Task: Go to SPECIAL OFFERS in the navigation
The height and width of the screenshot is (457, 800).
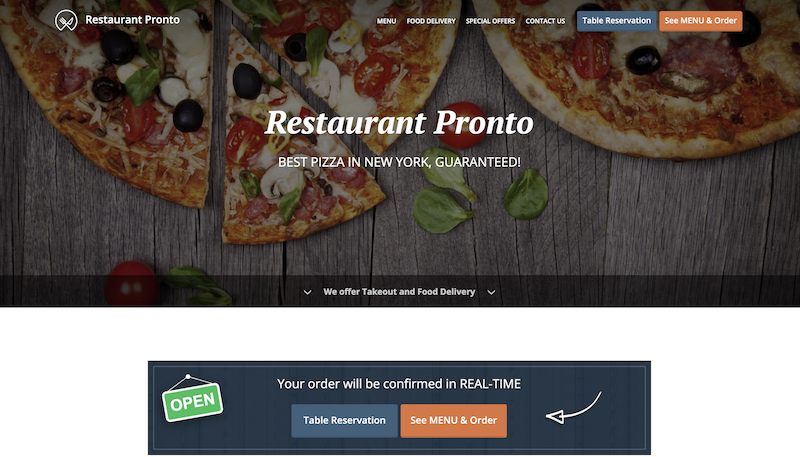Action: [x=490, y=21]
